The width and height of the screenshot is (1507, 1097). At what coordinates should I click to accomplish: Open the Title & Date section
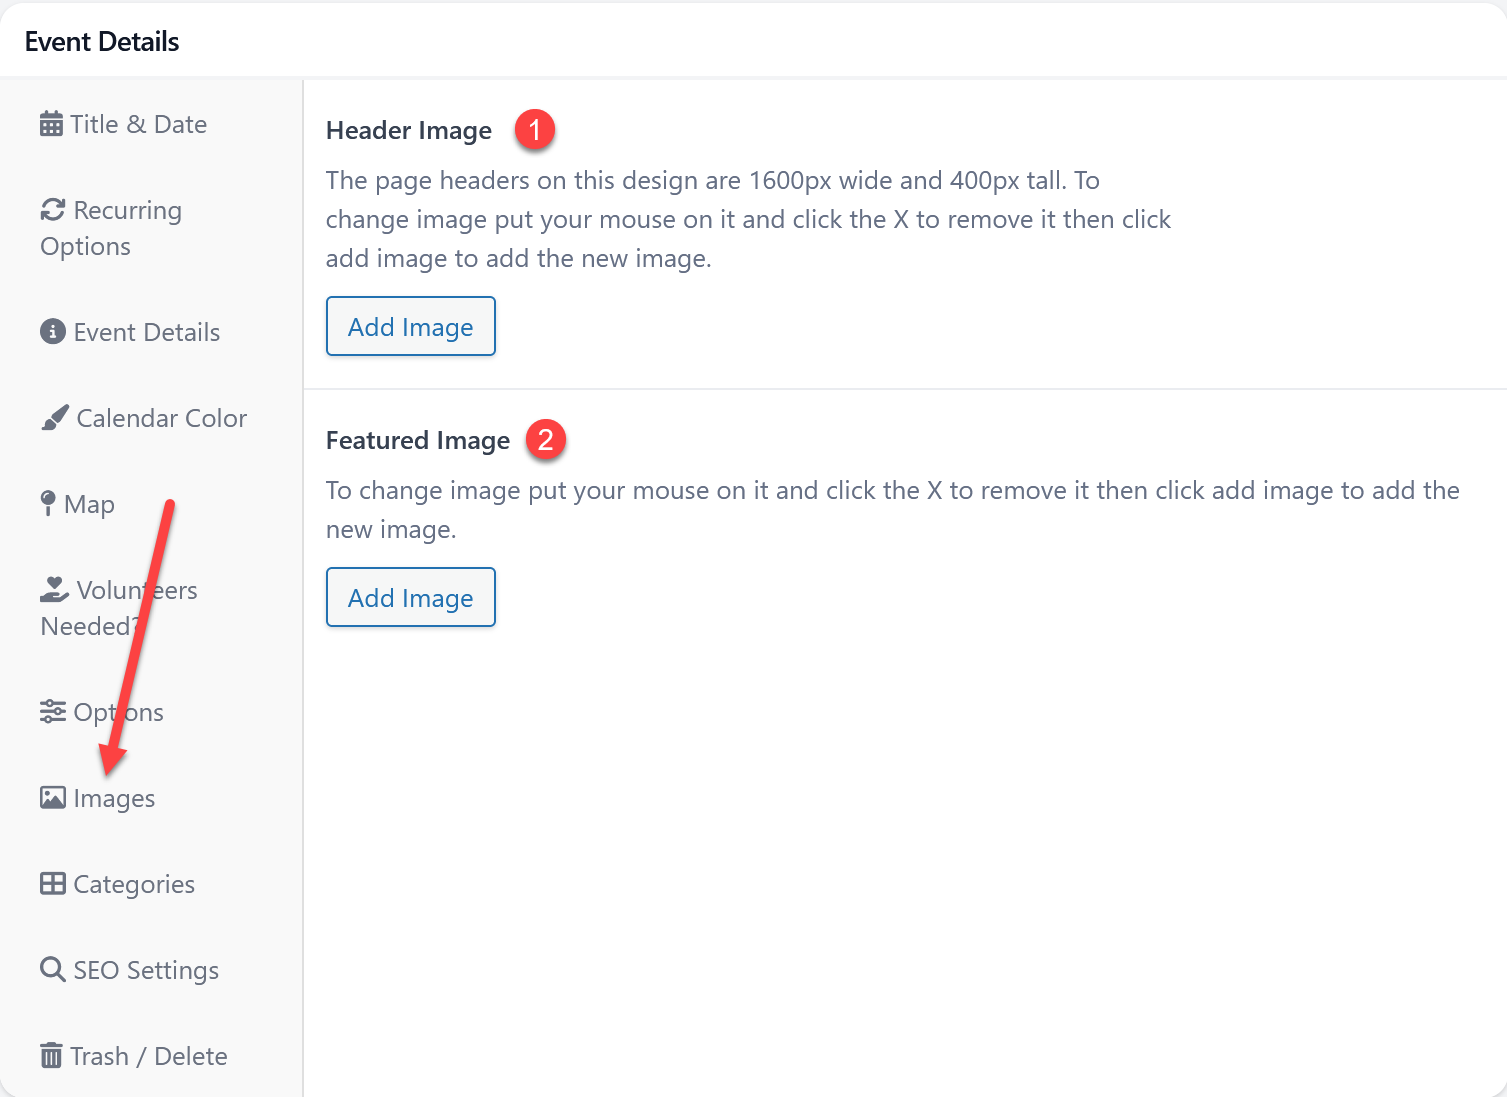(x=138, y=124)
